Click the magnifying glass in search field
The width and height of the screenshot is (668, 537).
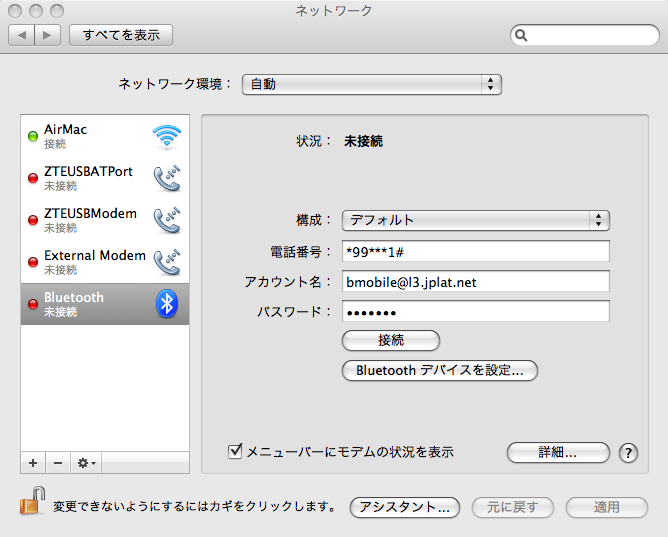(x=521, y=35)
